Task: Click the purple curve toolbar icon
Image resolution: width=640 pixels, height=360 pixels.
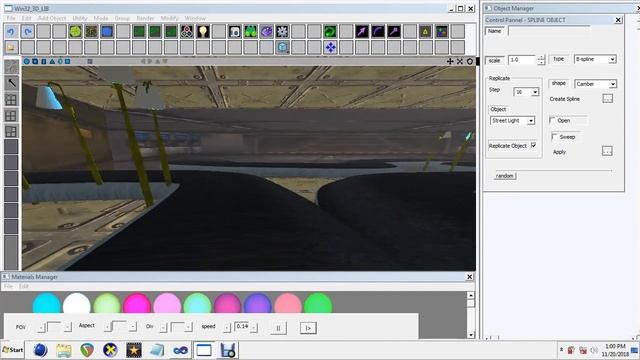Action: (378, 31)
